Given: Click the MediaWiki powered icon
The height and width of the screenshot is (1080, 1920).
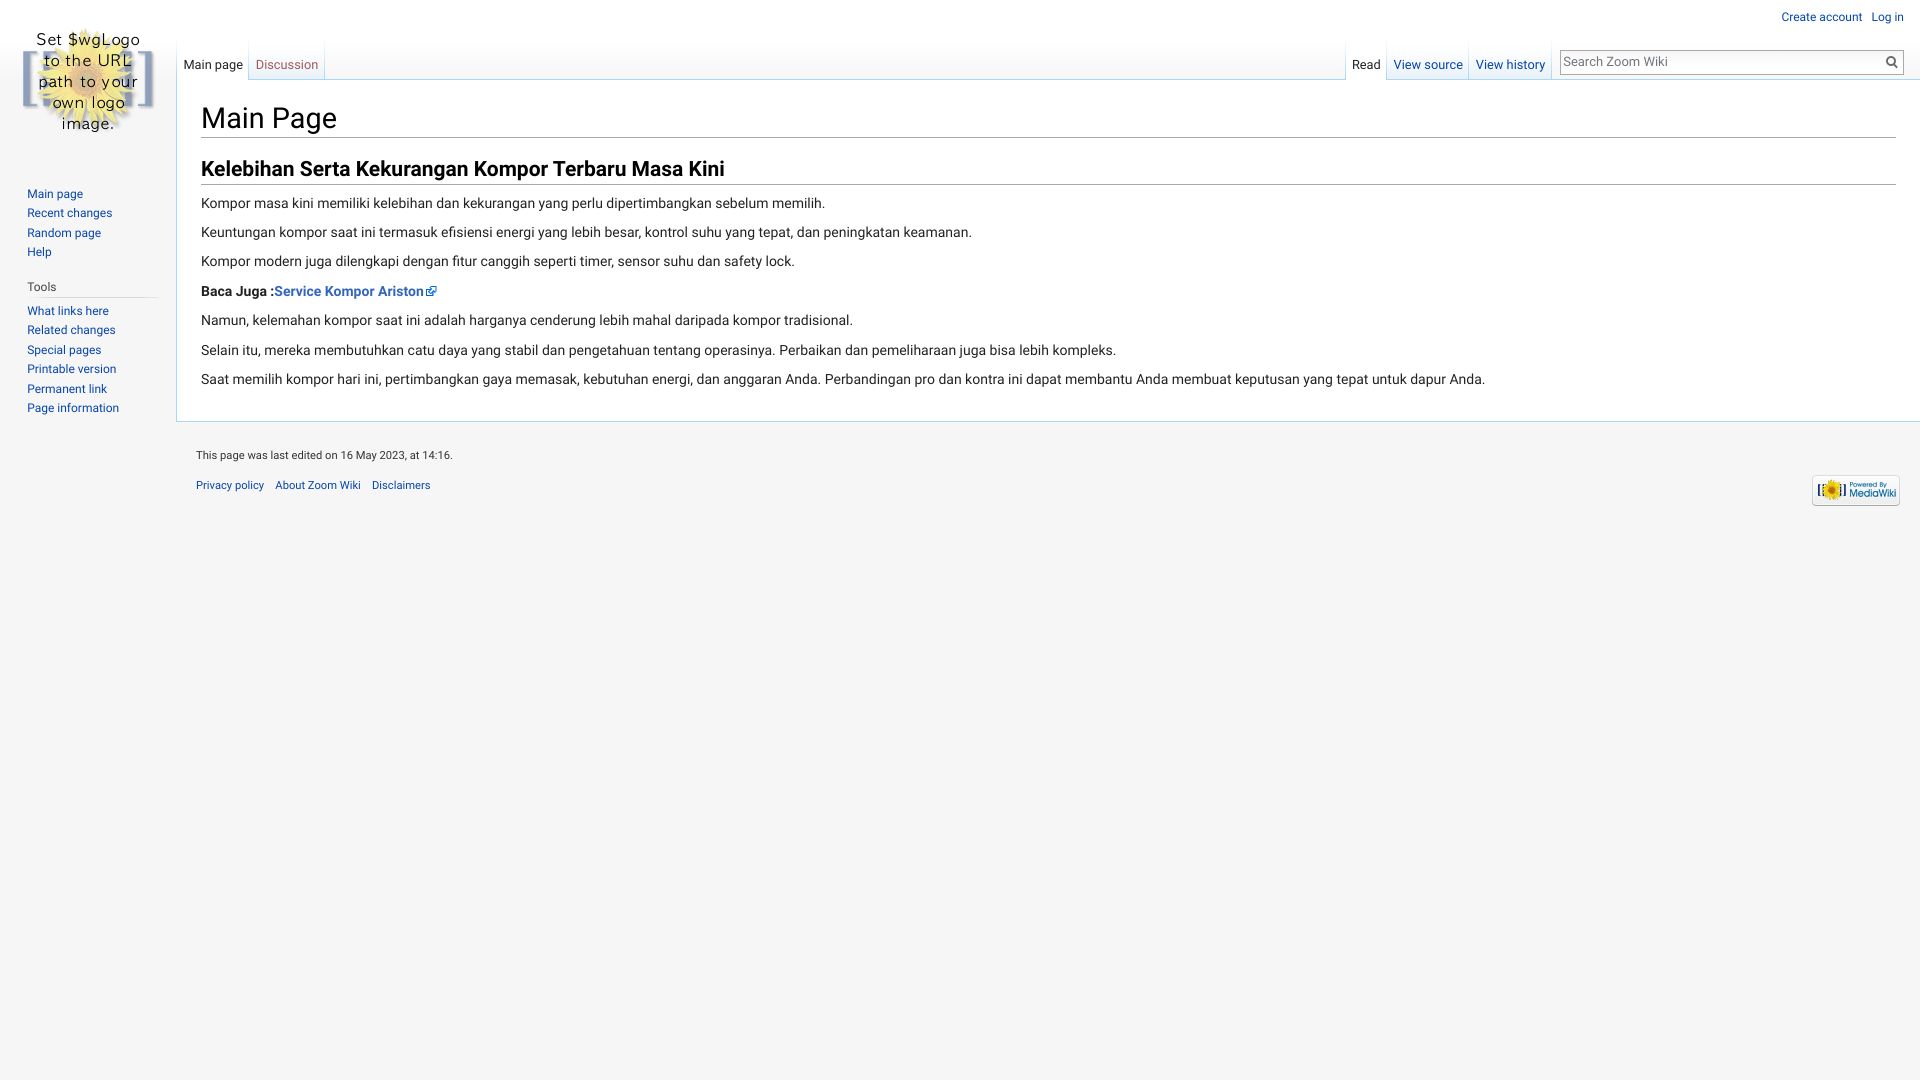Looking at the screenshot, I should coord(1855,489).
